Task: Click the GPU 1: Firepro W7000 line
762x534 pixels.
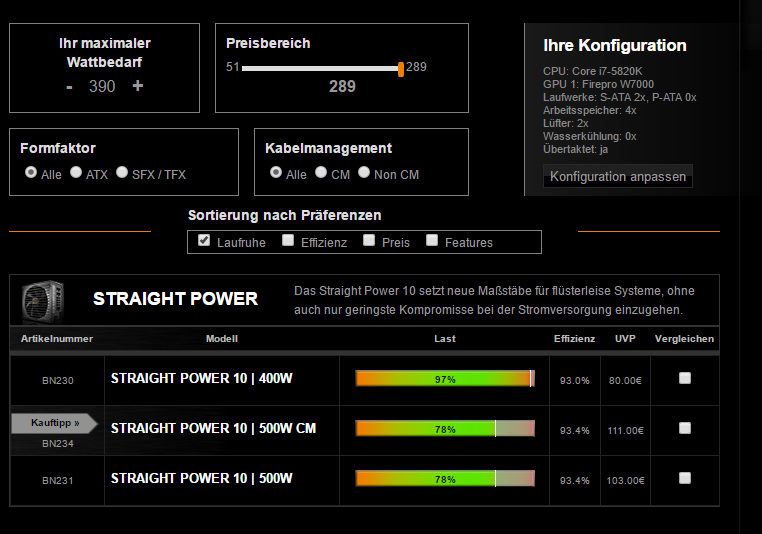Action: pos(598,84)
